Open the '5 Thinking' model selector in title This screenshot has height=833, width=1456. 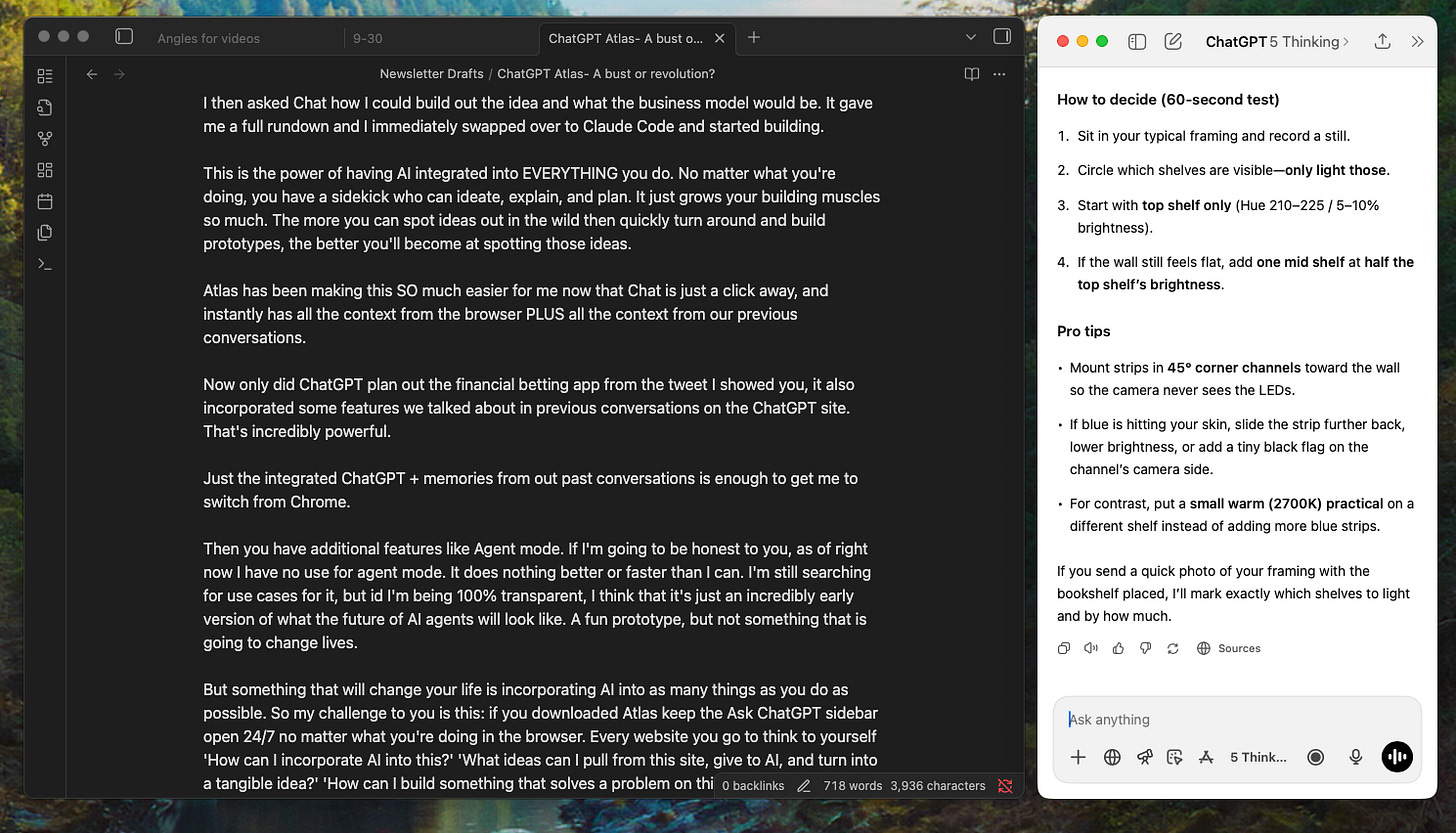pos(1309,42)
